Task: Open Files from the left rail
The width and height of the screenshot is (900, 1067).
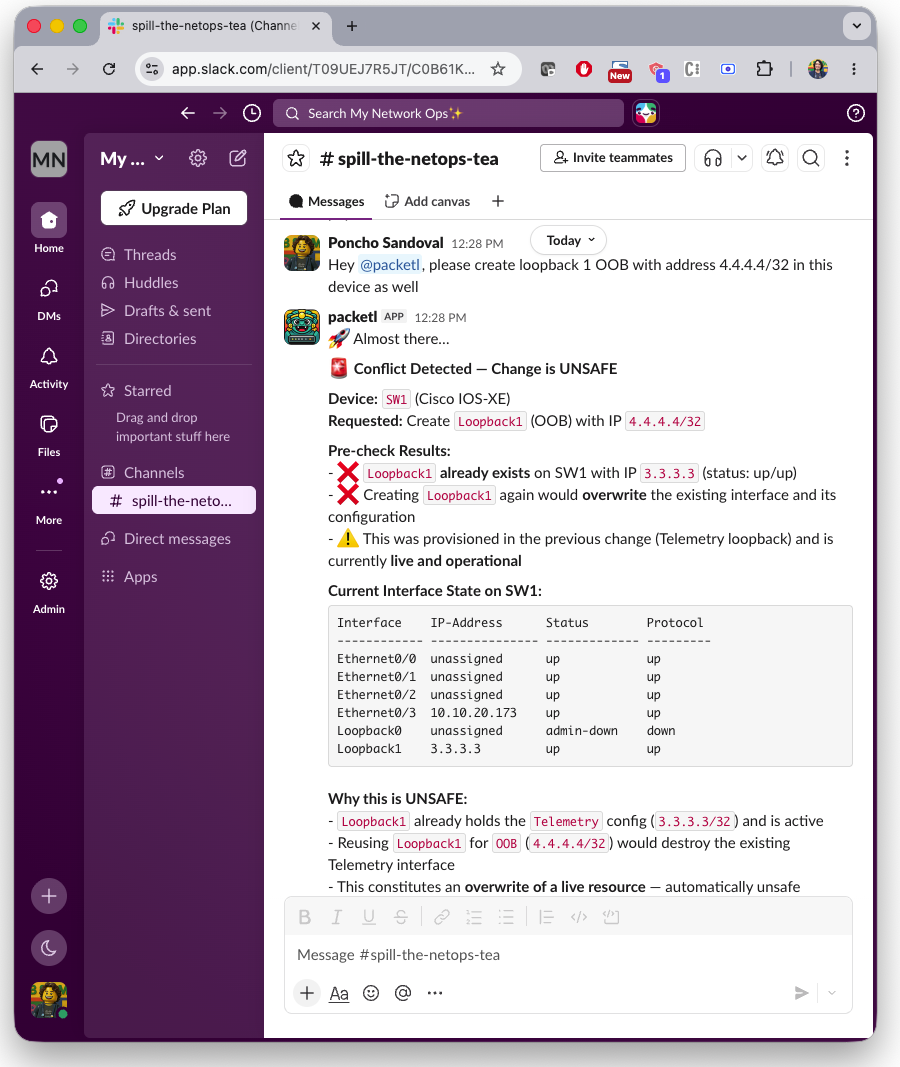Action: coord(49,425)
